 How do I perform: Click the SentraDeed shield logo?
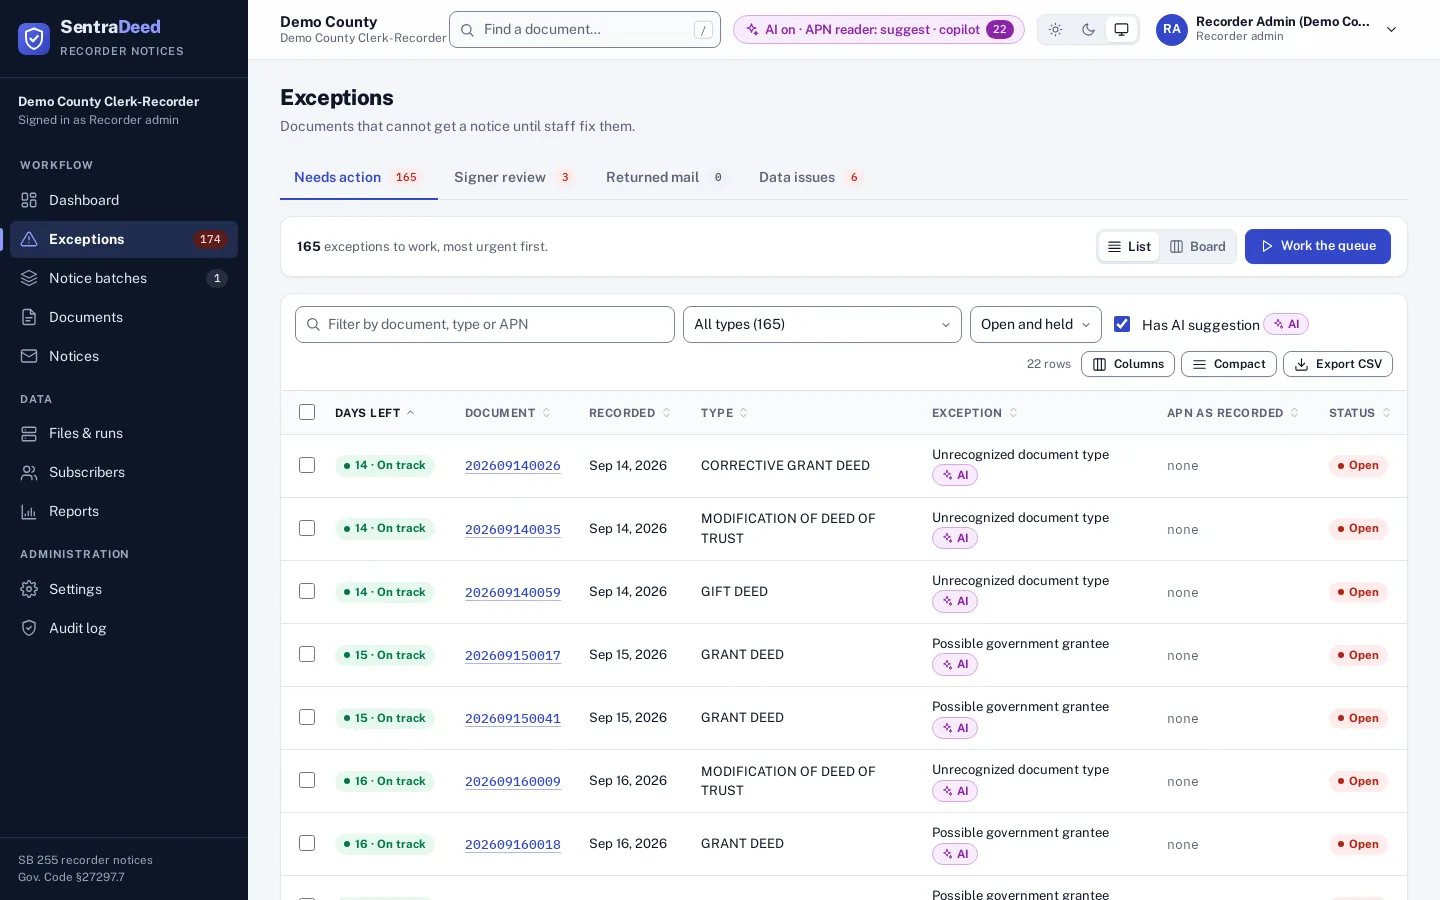(x=34, y=39)
